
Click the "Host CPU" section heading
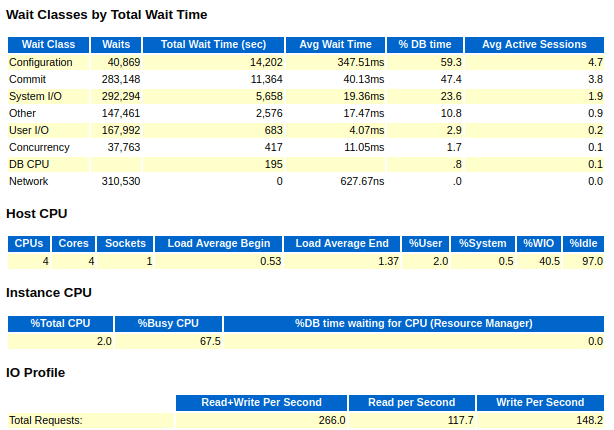[37, 213]
